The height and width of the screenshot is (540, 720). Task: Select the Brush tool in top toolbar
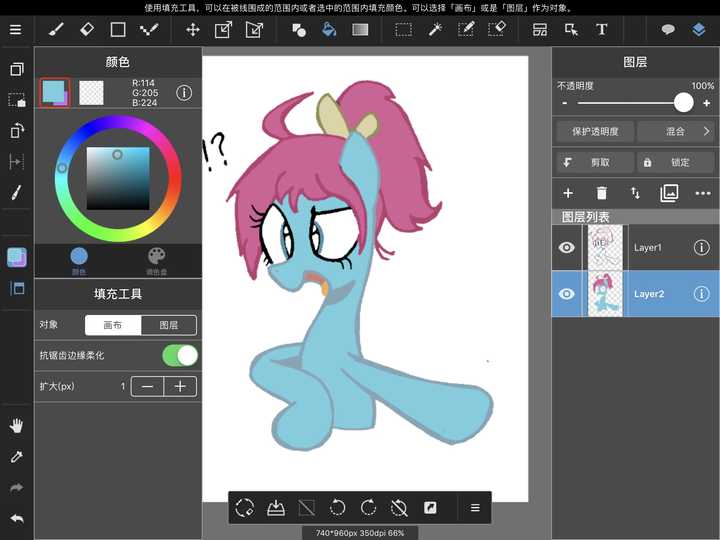tap(56, 30)
